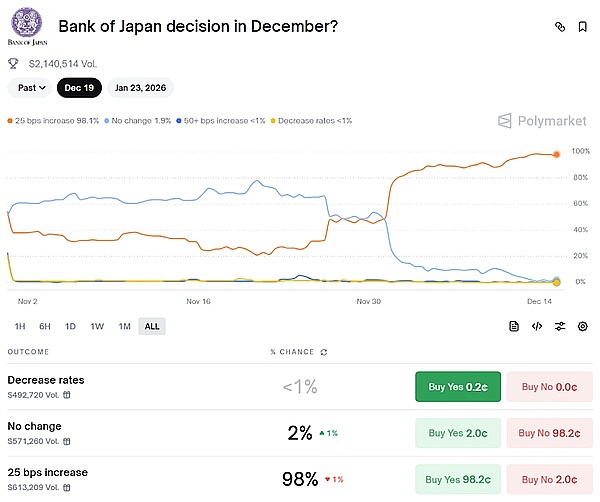Image resolution: width=600 pixels, height=502 pixels.
Task: Buy Yes on 25 bps increase
Action: tap(457, 479)
